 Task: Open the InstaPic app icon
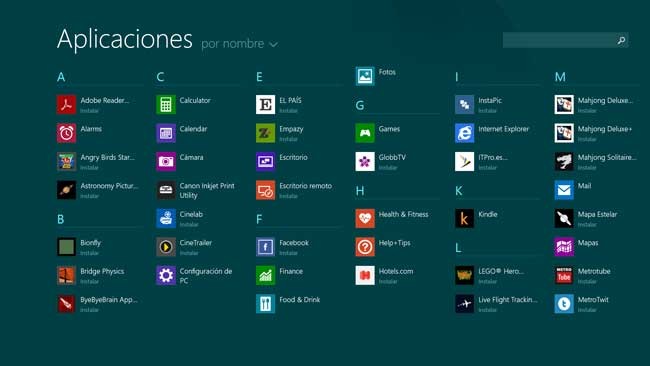click(464, 104)
